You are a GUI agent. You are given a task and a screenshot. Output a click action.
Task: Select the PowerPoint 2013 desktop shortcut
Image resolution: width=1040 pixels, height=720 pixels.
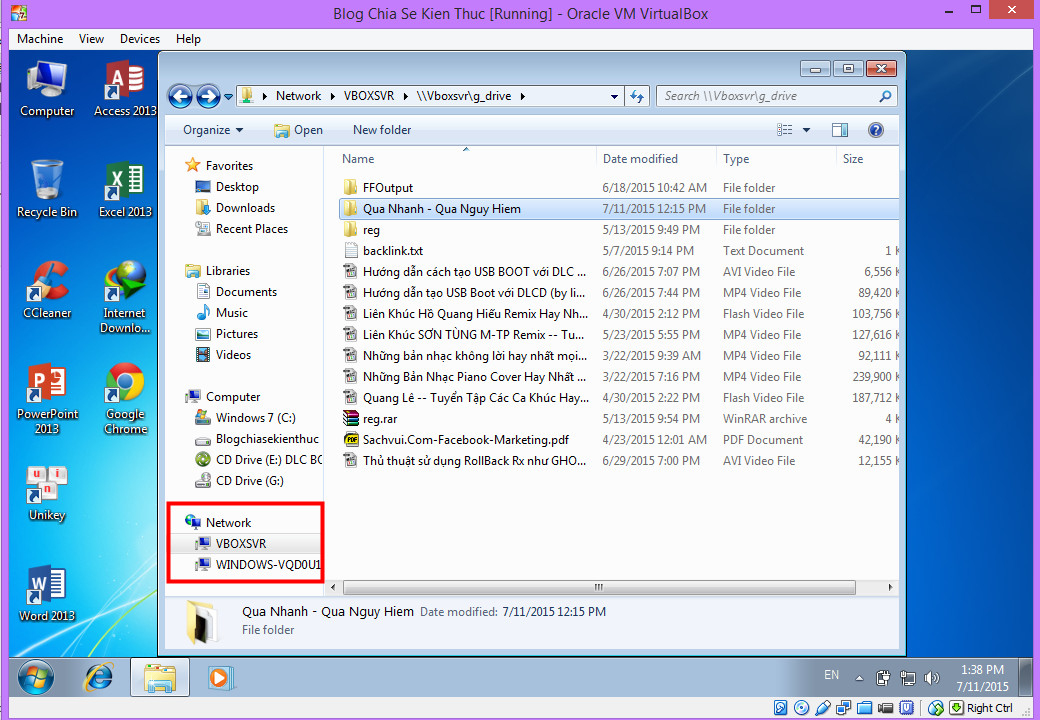click(x=46, y=398)
